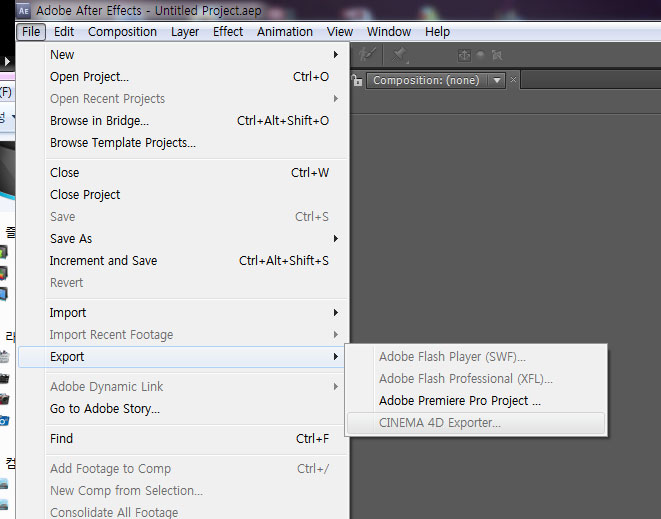Close the open File menu

[31, 32]
